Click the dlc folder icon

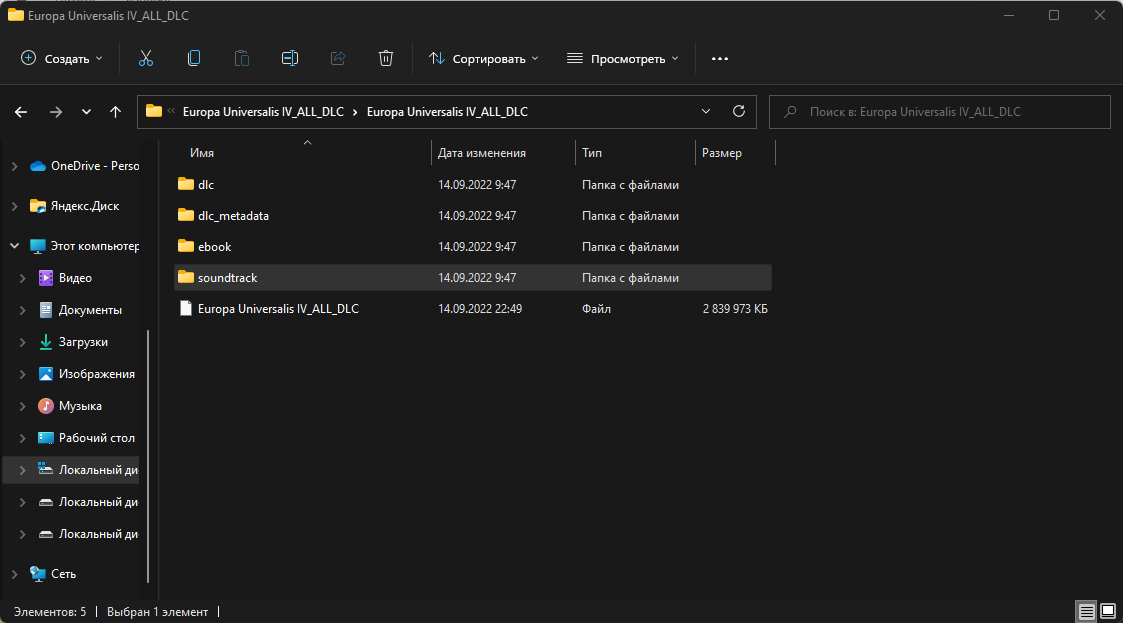tap(185, 184)
